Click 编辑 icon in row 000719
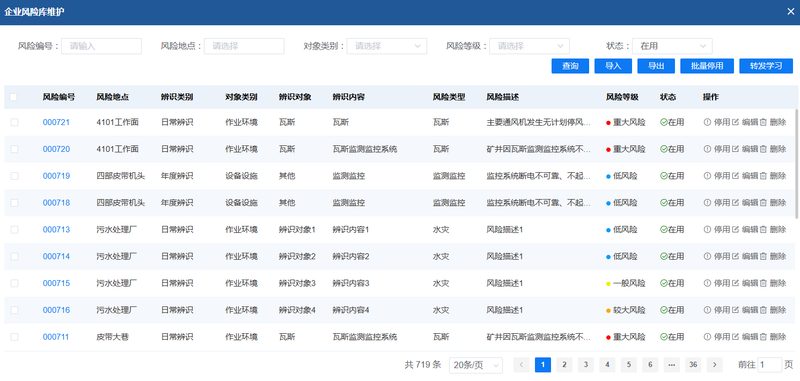800x381 pixels. tap(735, 176)
